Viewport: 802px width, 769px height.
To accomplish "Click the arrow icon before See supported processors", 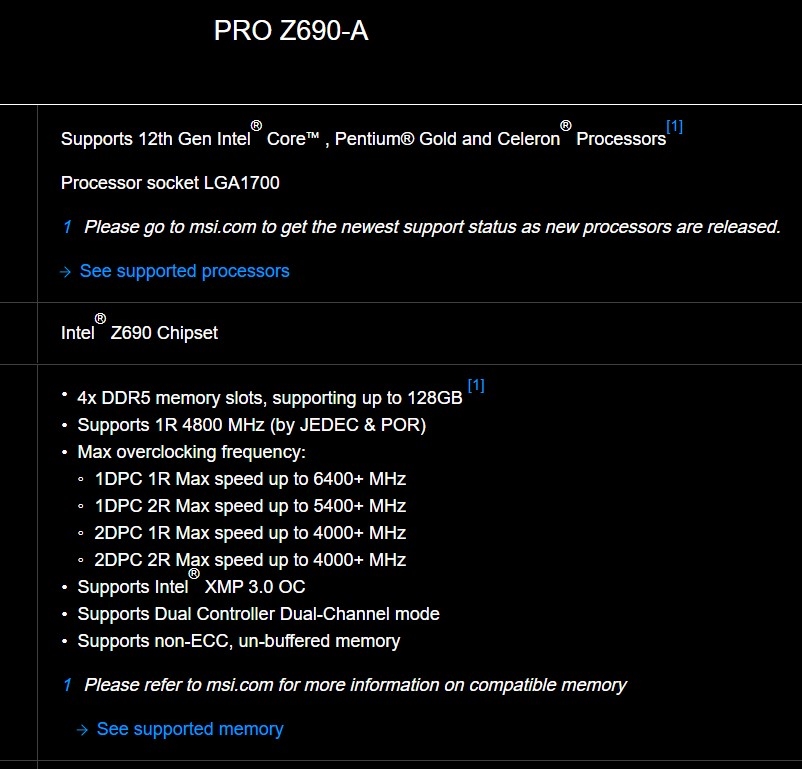I will click(x=66, y=272).
